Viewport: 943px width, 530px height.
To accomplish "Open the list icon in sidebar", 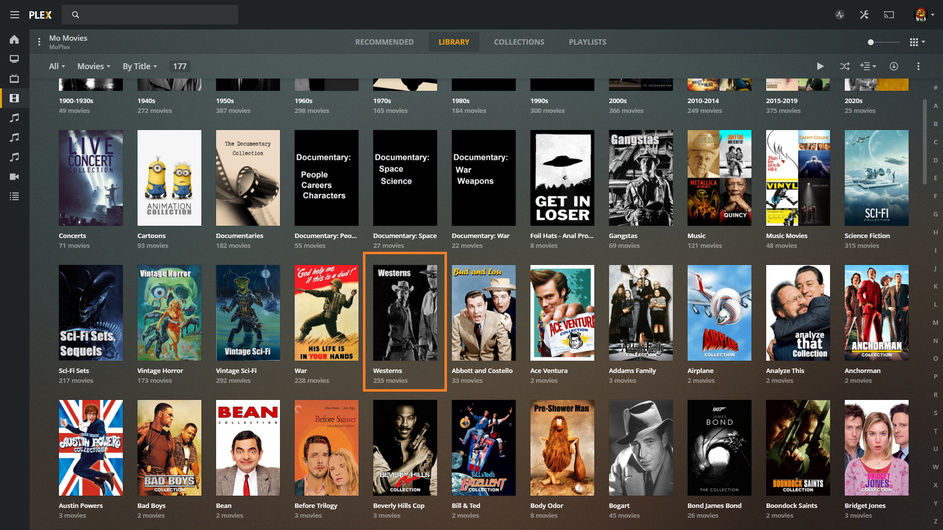I will [14, 196].
